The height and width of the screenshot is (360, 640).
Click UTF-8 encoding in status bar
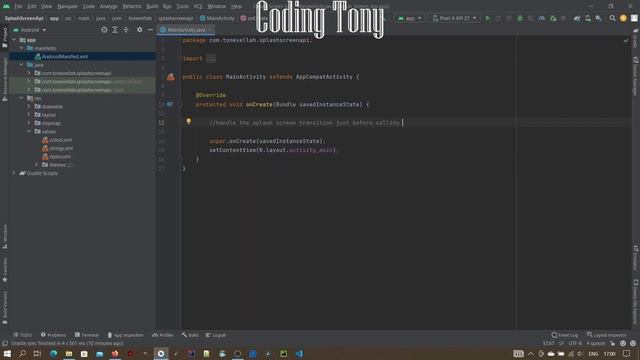coord(575,343)
